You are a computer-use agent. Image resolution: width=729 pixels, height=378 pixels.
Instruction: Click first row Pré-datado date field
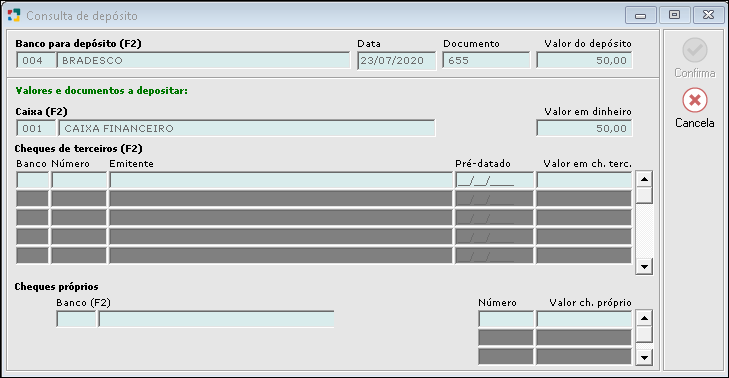click(x=494, y=180)
